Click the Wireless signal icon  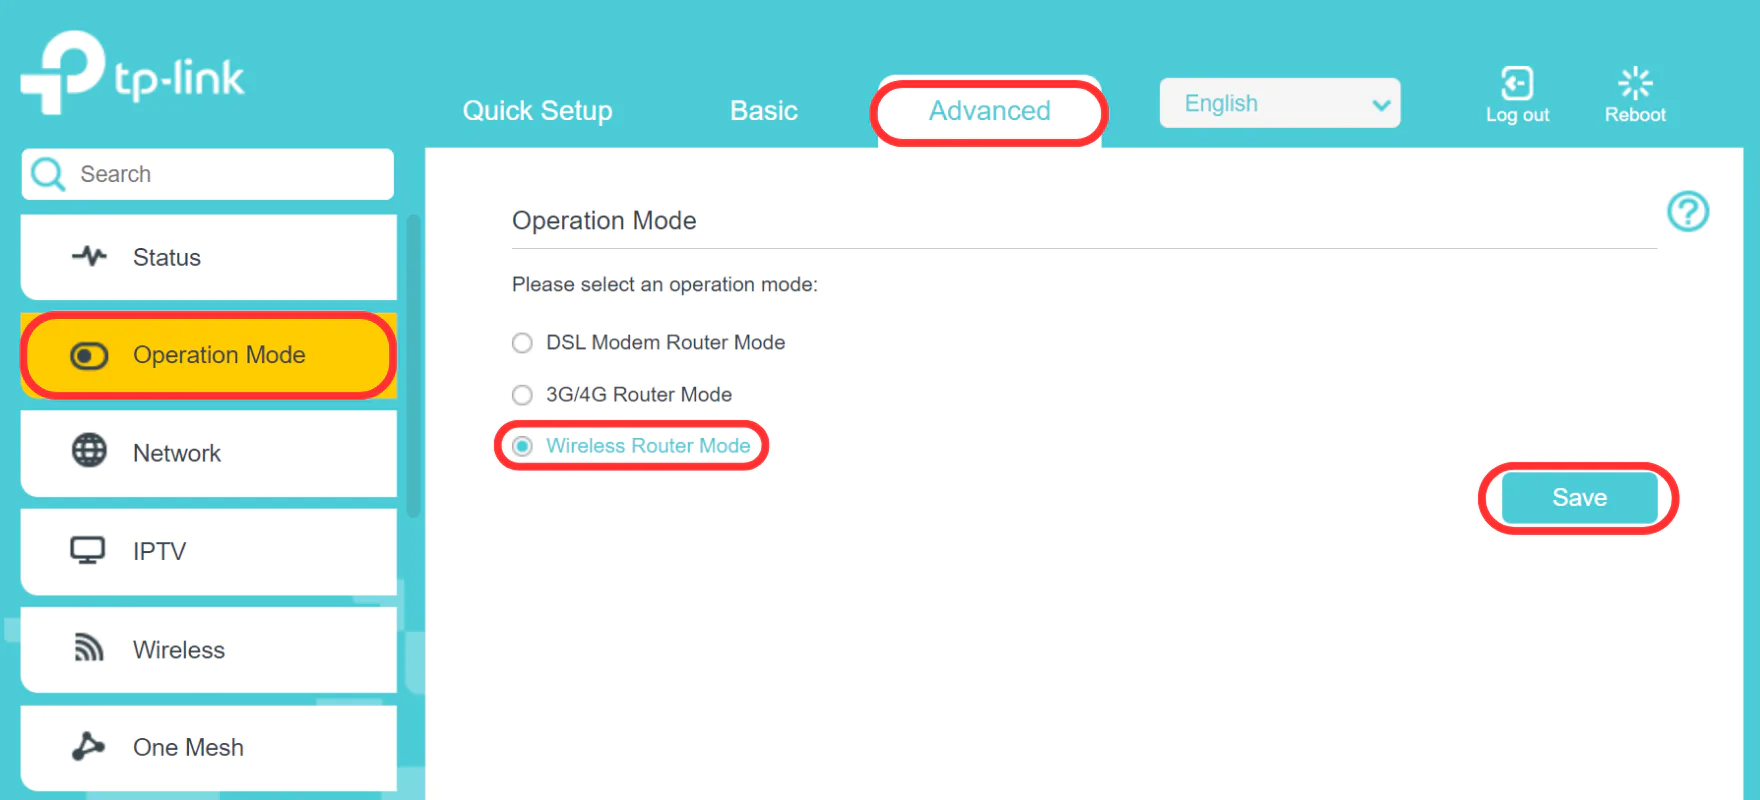(x=89, y=648)
